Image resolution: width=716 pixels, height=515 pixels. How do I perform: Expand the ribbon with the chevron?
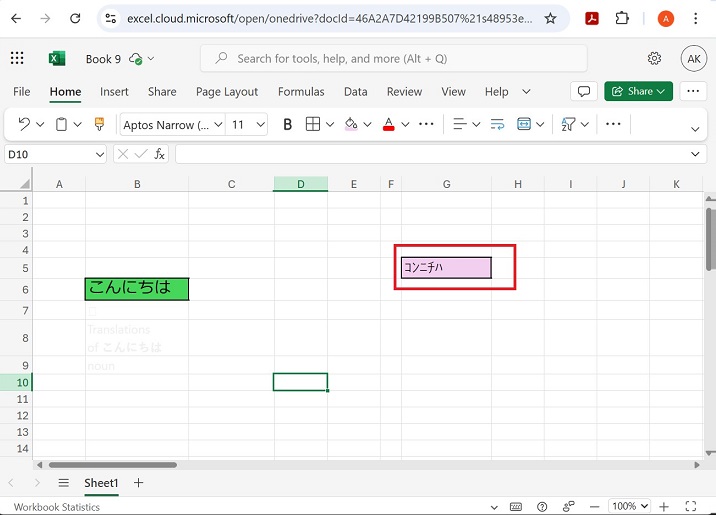[696, 129]
